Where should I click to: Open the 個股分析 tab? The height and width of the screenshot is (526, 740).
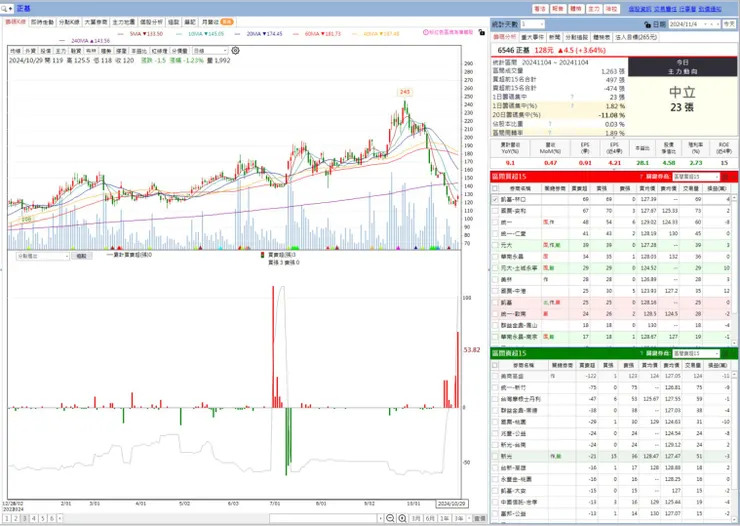tap(151, 22)
